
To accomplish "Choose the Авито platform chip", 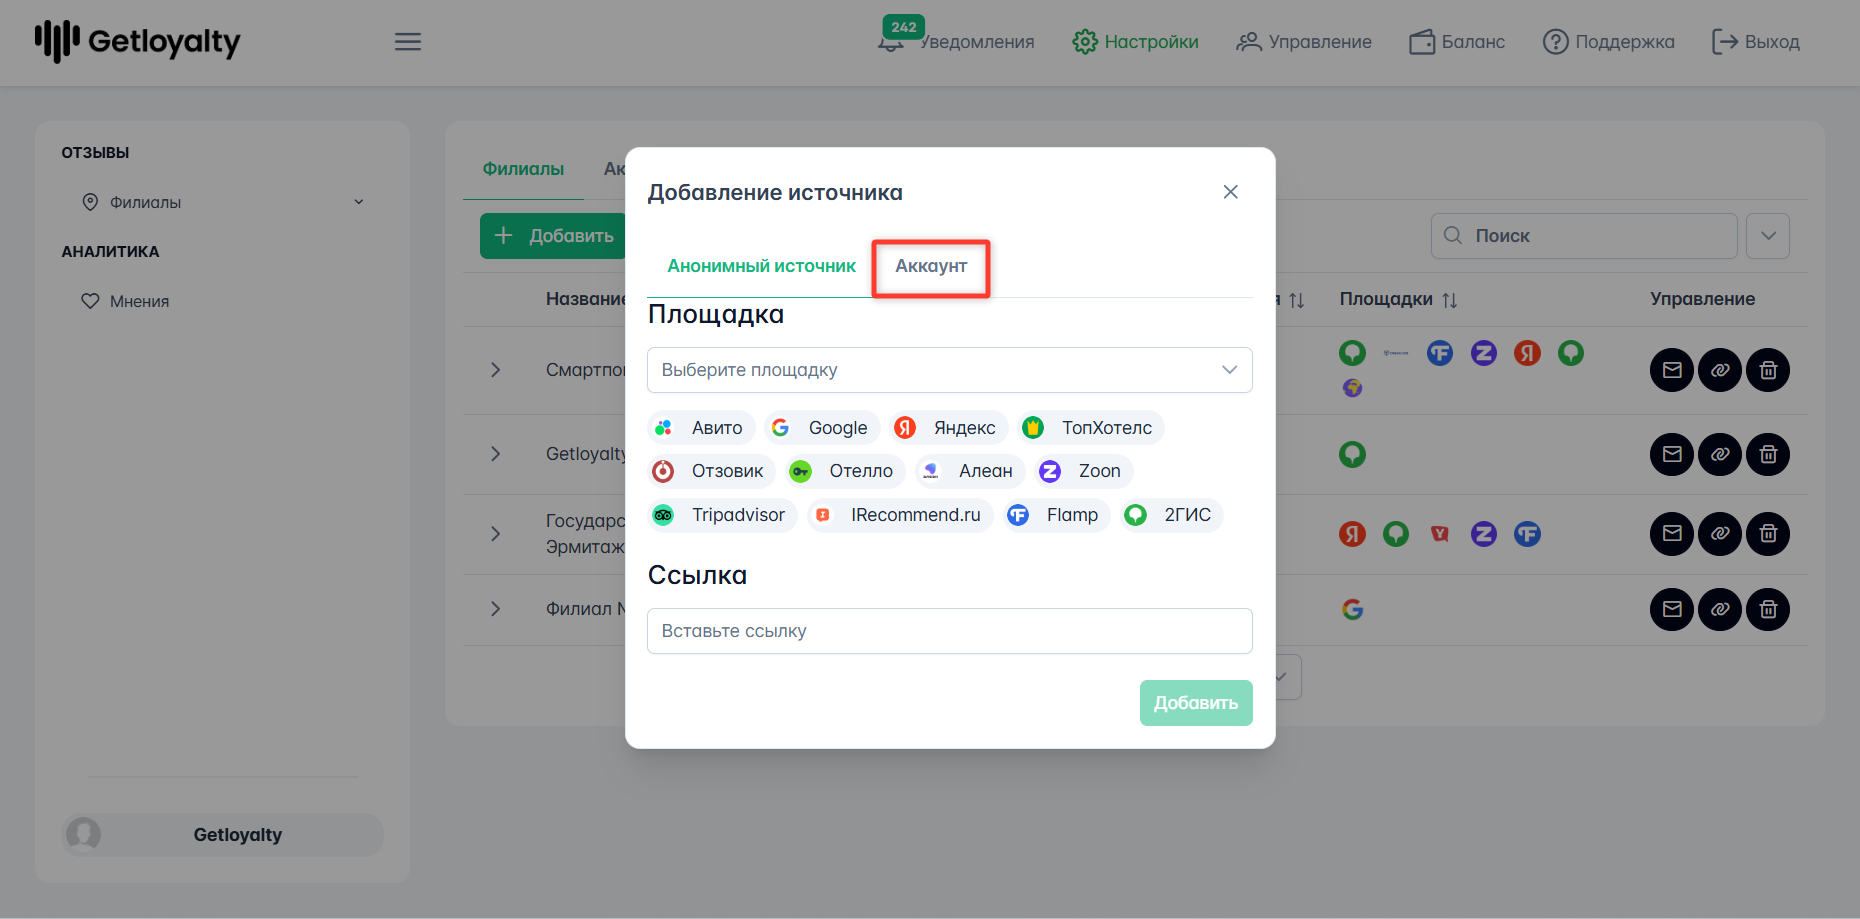I will coord(701,428).
